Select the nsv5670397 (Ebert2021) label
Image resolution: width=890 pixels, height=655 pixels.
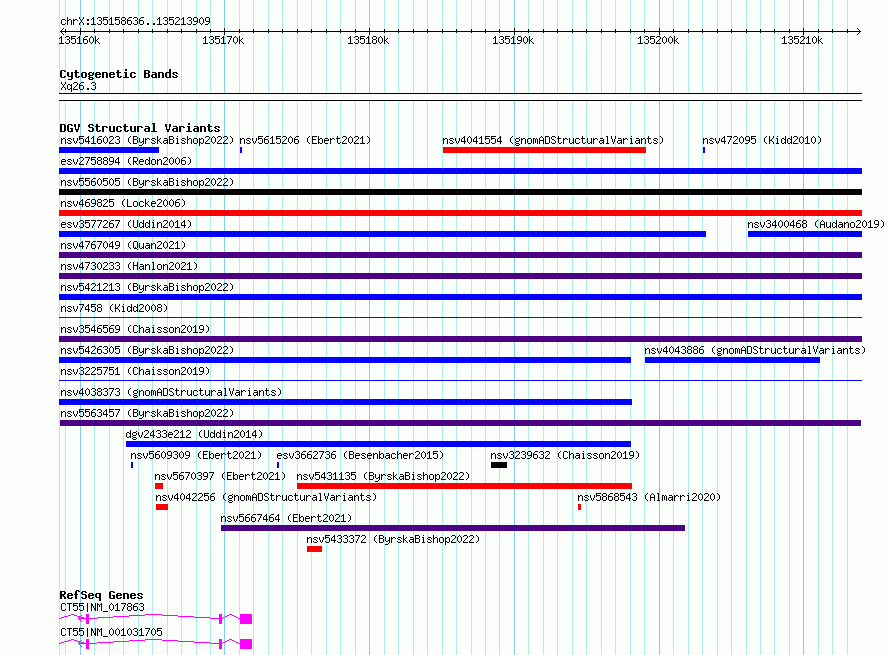[x=220, y=476]
